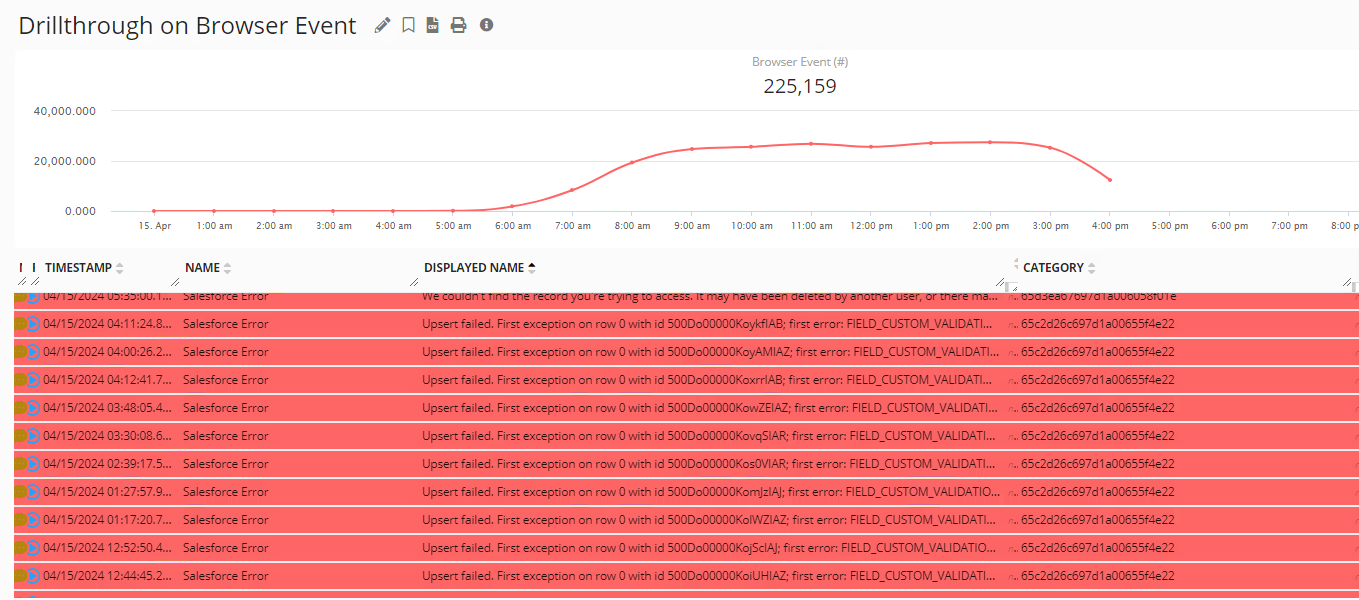
Task: Export the table as CSV file
Action: (x=433, y=25)
